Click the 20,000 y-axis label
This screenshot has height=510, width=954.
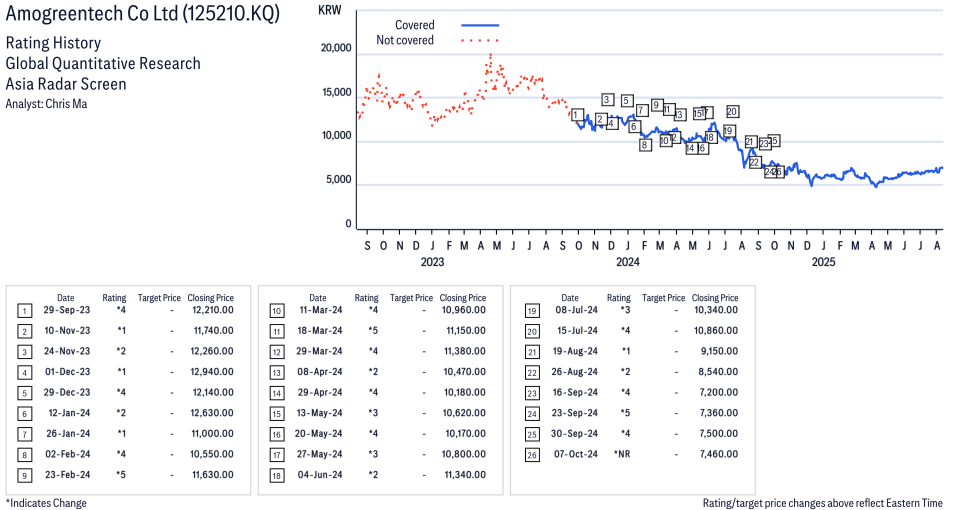336,48
